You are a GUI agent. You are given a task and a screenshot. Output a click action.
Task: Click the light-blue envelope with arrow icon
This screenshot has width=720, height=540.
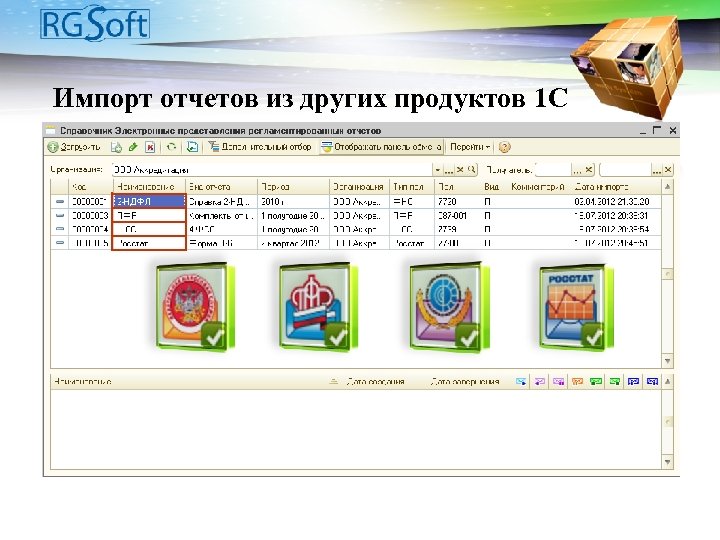click(521, 381)
